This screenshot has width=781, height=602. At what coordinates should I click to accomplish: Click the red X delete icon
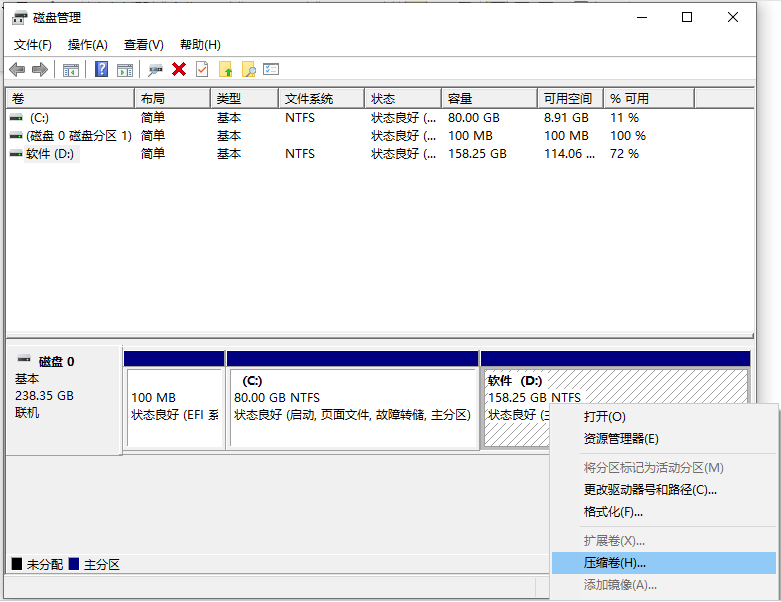[179, 69]
